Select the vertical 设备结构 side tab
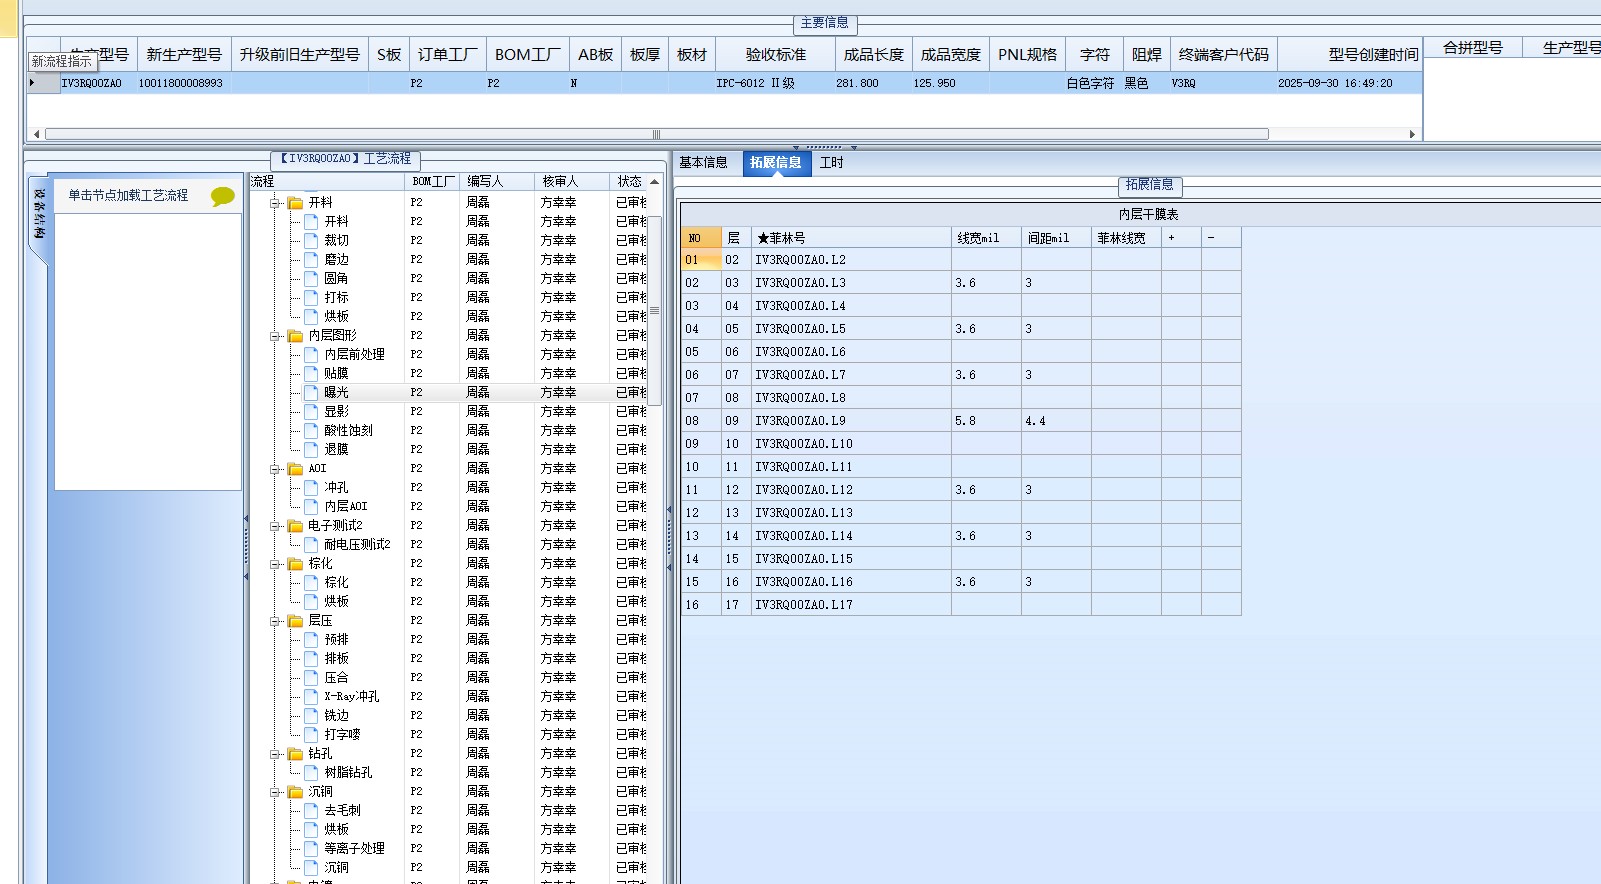Screen dimensions: 1601x884 coord(40,214)
